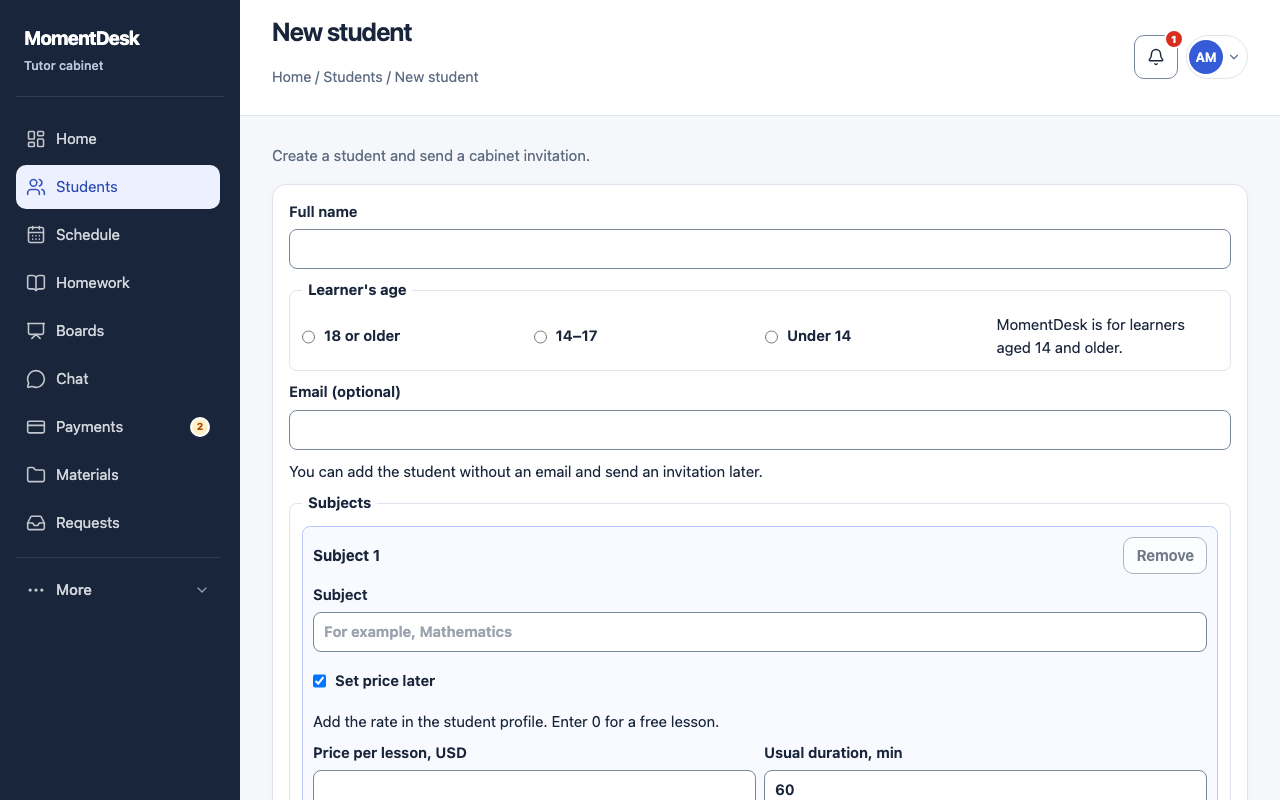Click the MomentDesk logo
1280x800 pixels.
click(82, 38)
